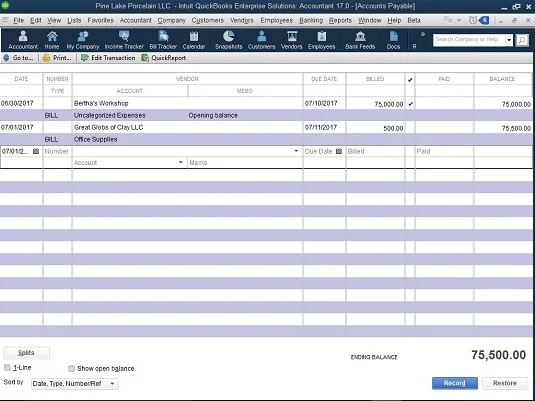The height and width of the screenshot is (401, 535).
Task: Click the 75,000.00 billed amount
Action: coord(389,104)
